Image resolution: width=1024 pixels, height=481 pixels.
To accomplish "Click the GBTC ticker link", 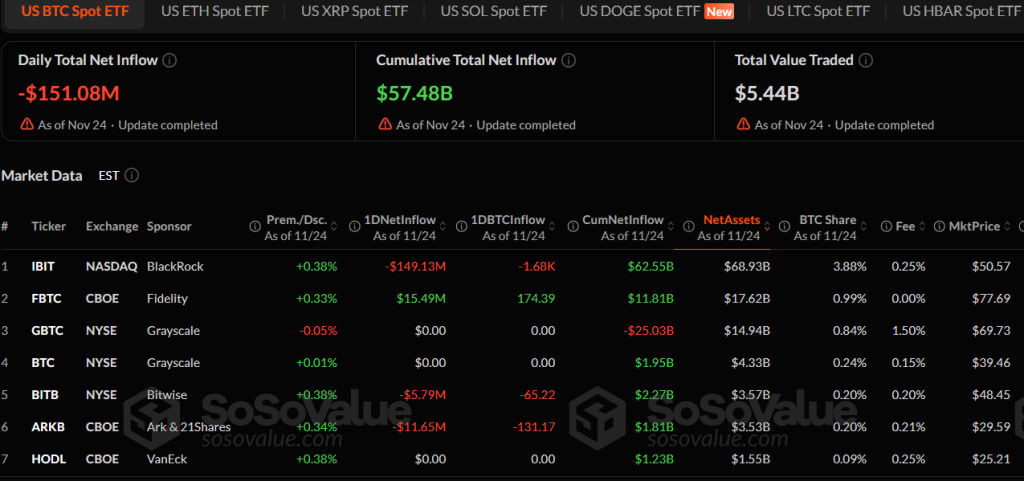I will (x=47, y=331).
